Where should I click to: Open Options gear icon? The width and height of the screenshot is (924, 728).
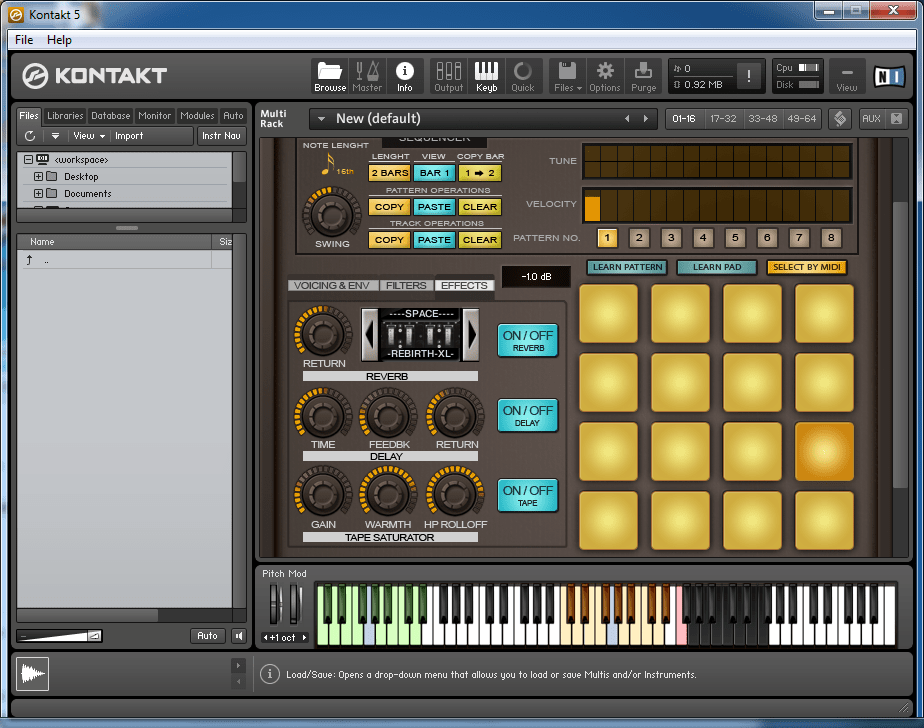click(605, 77)
